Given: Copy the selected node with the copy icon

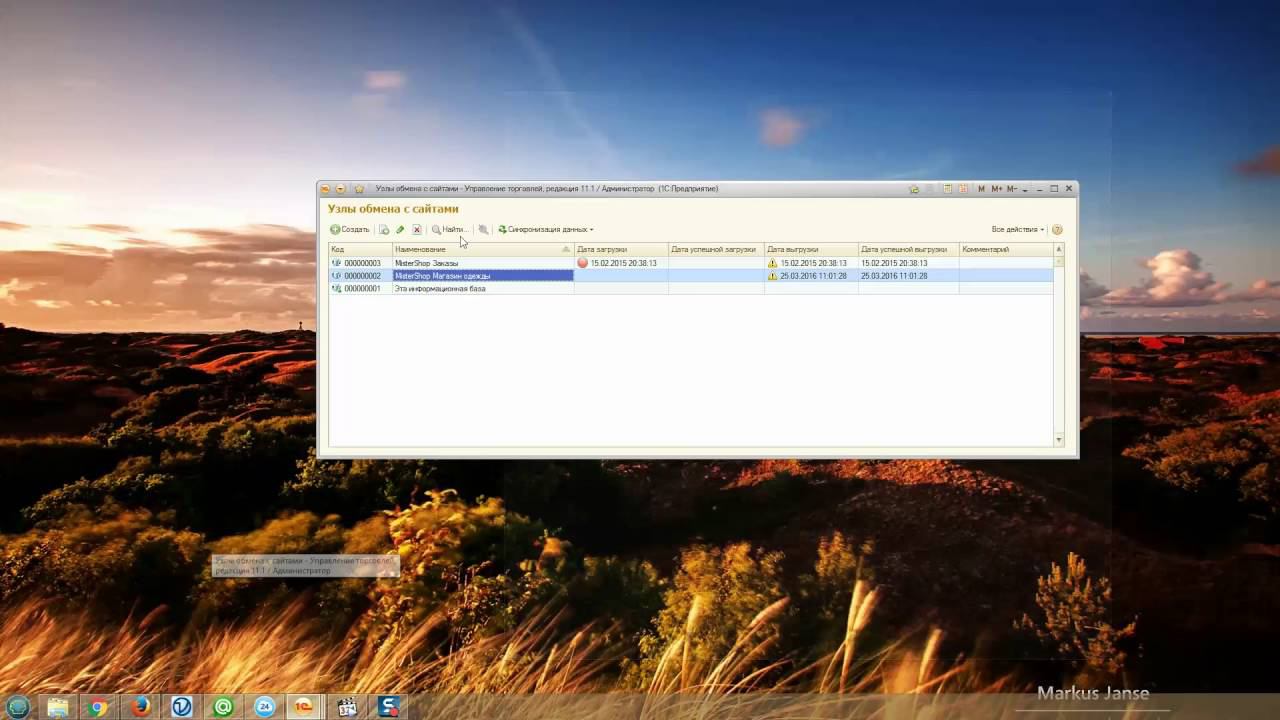Looking at the screenshot, I should tap(384, 229).
